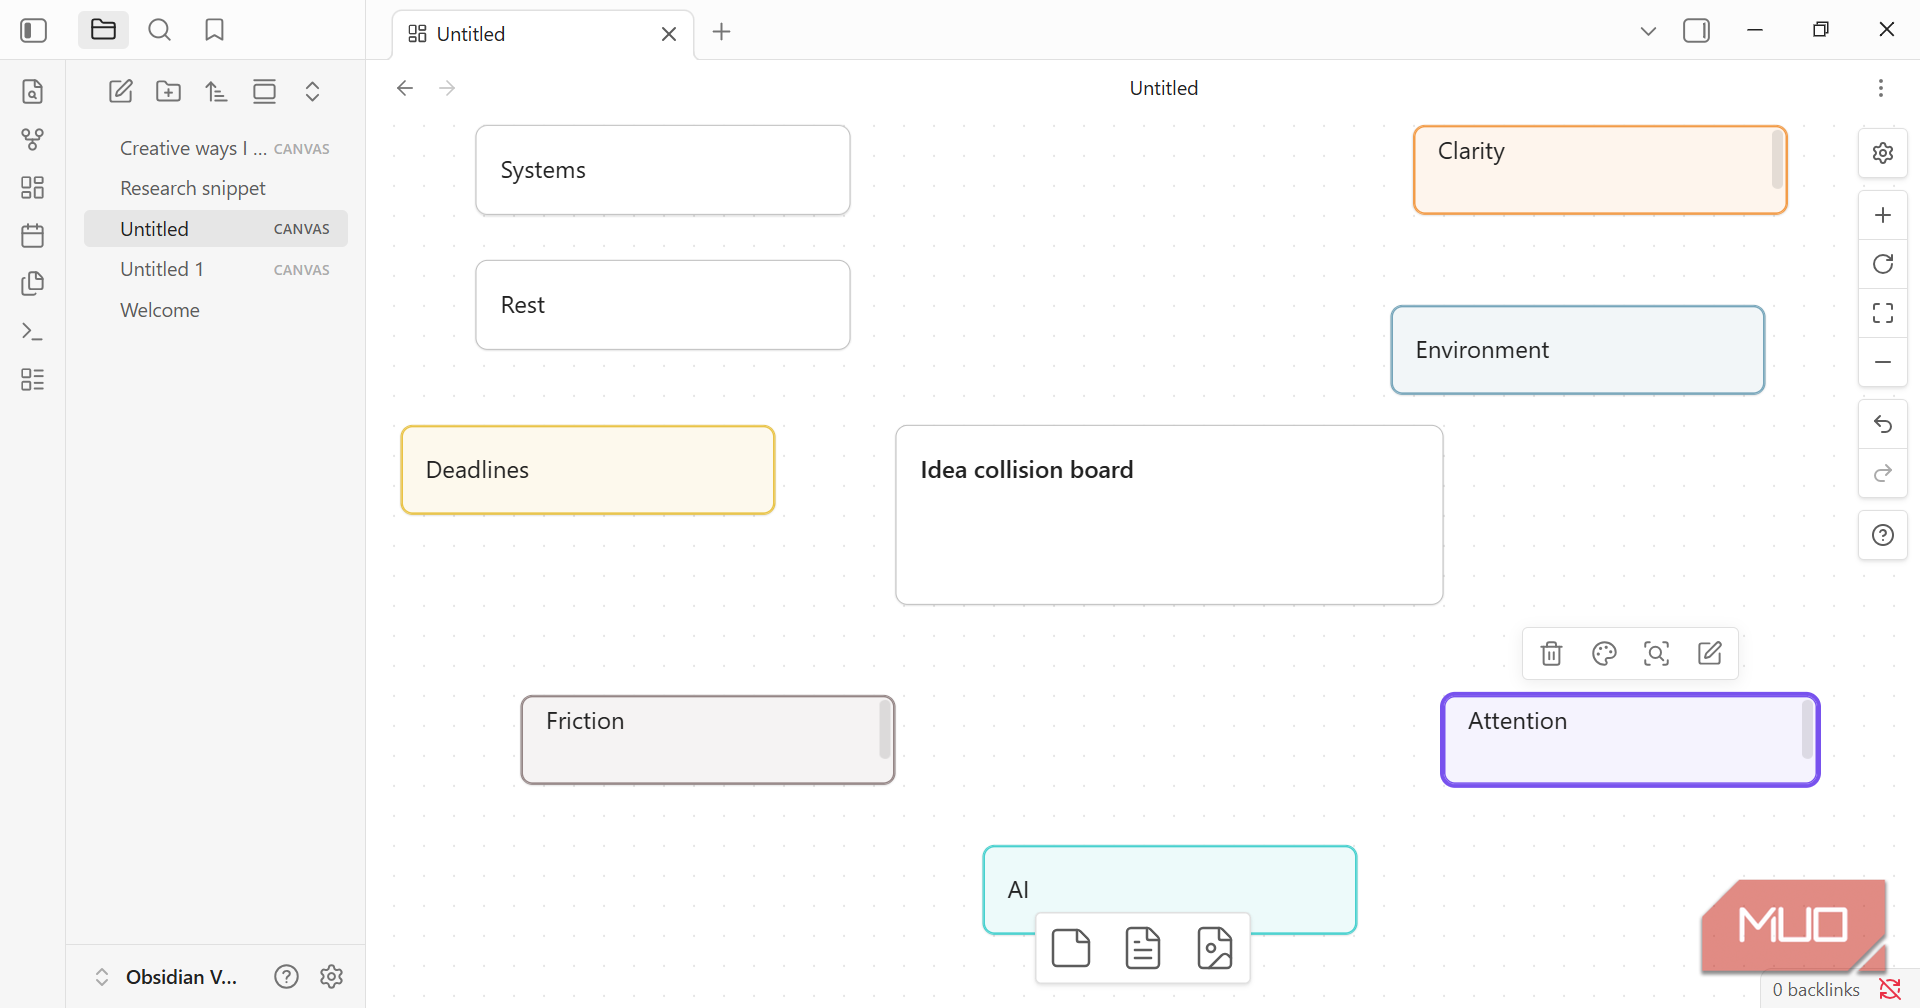Undo the last canvas action
Viewport: 1920px width, 1008px height.
pyautogui.click(x=1883, y=425)
